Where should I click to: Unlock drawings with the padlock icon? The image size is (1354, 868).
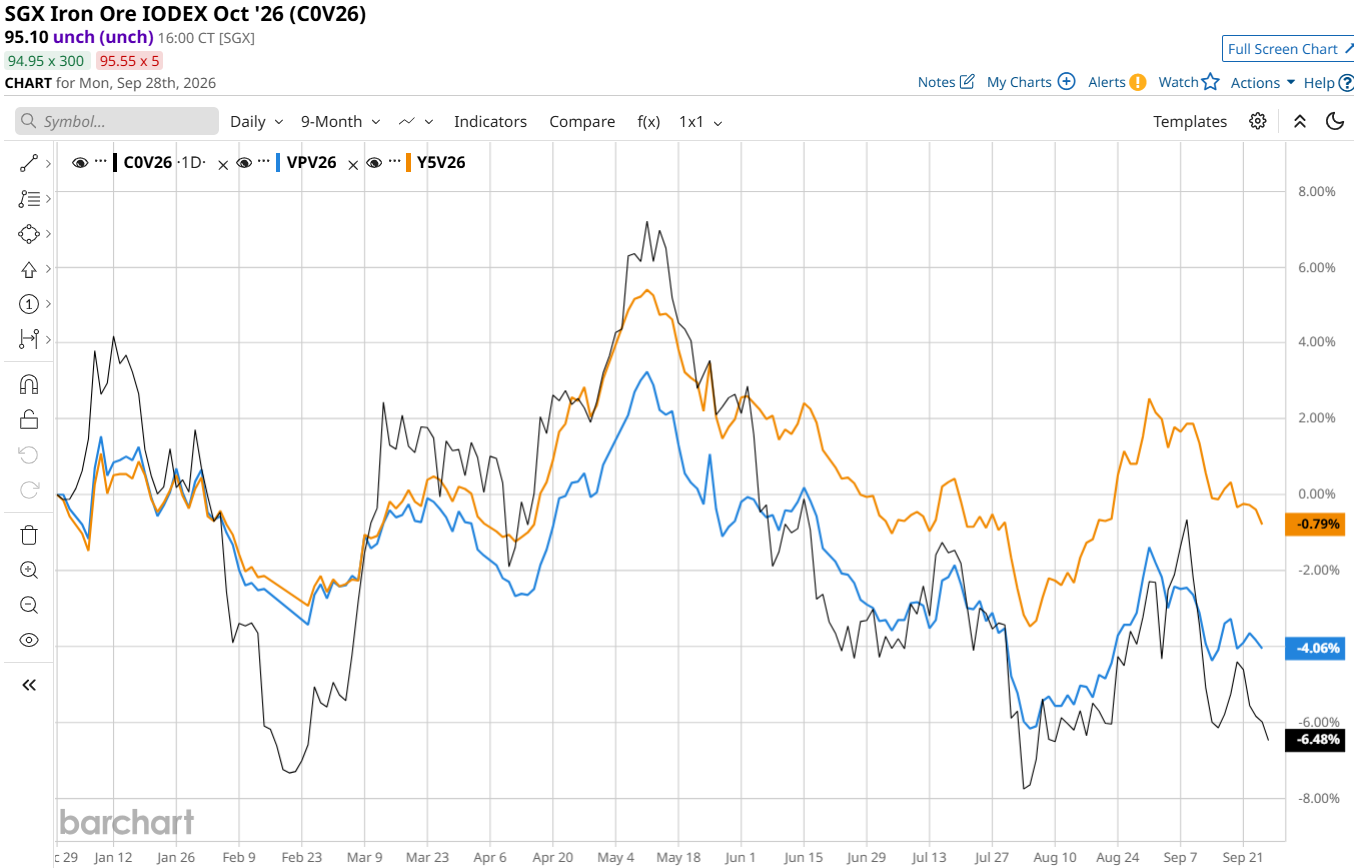pyautogui.click(x=29, y=419)
